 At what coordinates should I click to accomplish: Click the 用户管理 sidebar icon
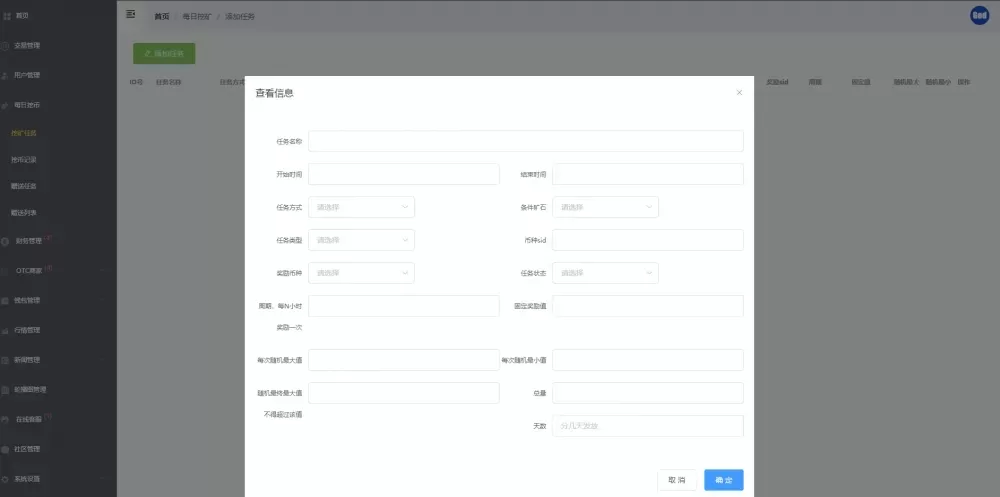(x=6, y=75)
